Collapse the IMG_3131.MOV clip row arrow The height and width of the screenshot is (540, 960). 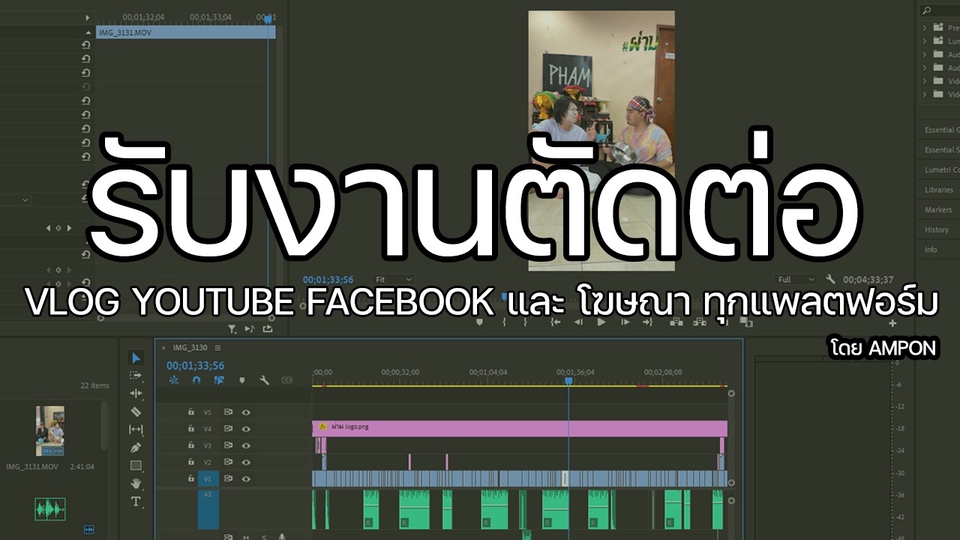[88, 32]
